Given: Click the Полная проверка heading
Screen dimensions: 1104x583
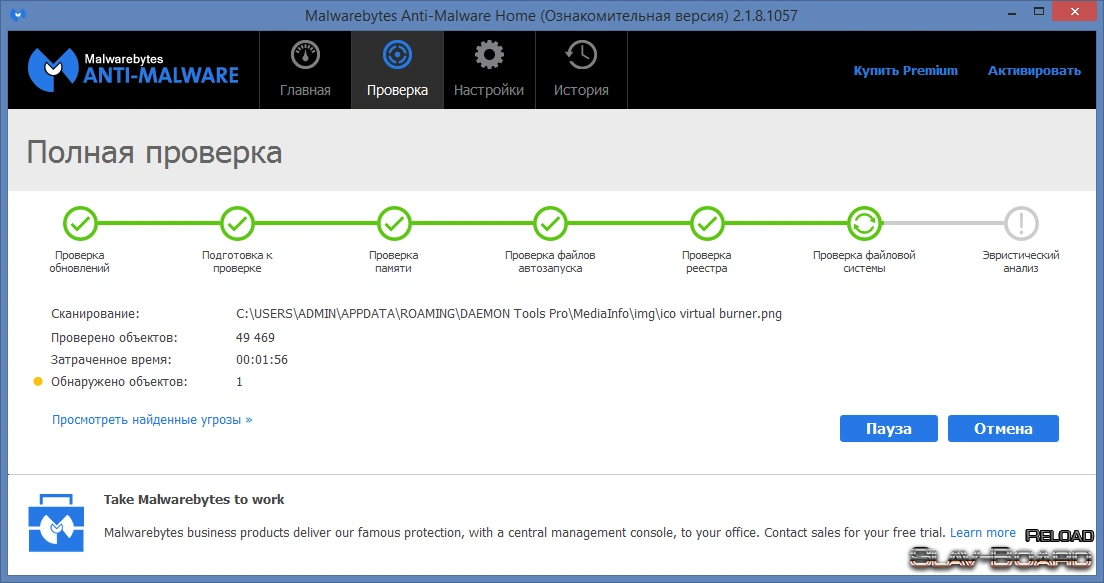Looking at the screenshot, I should (x=154, y=153).
